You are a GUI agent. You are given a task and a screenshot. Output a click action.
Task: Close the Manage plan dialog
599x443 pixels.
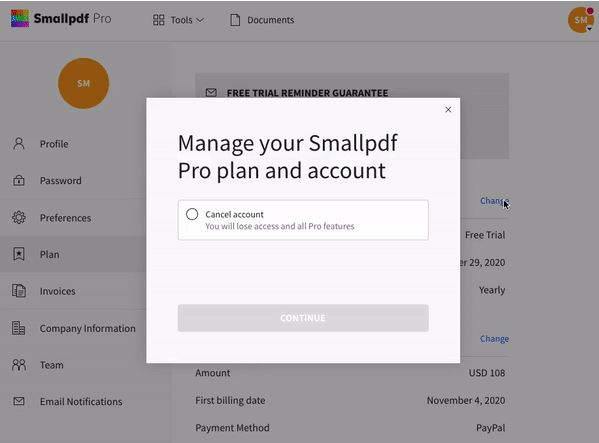(x=448, y=110)
